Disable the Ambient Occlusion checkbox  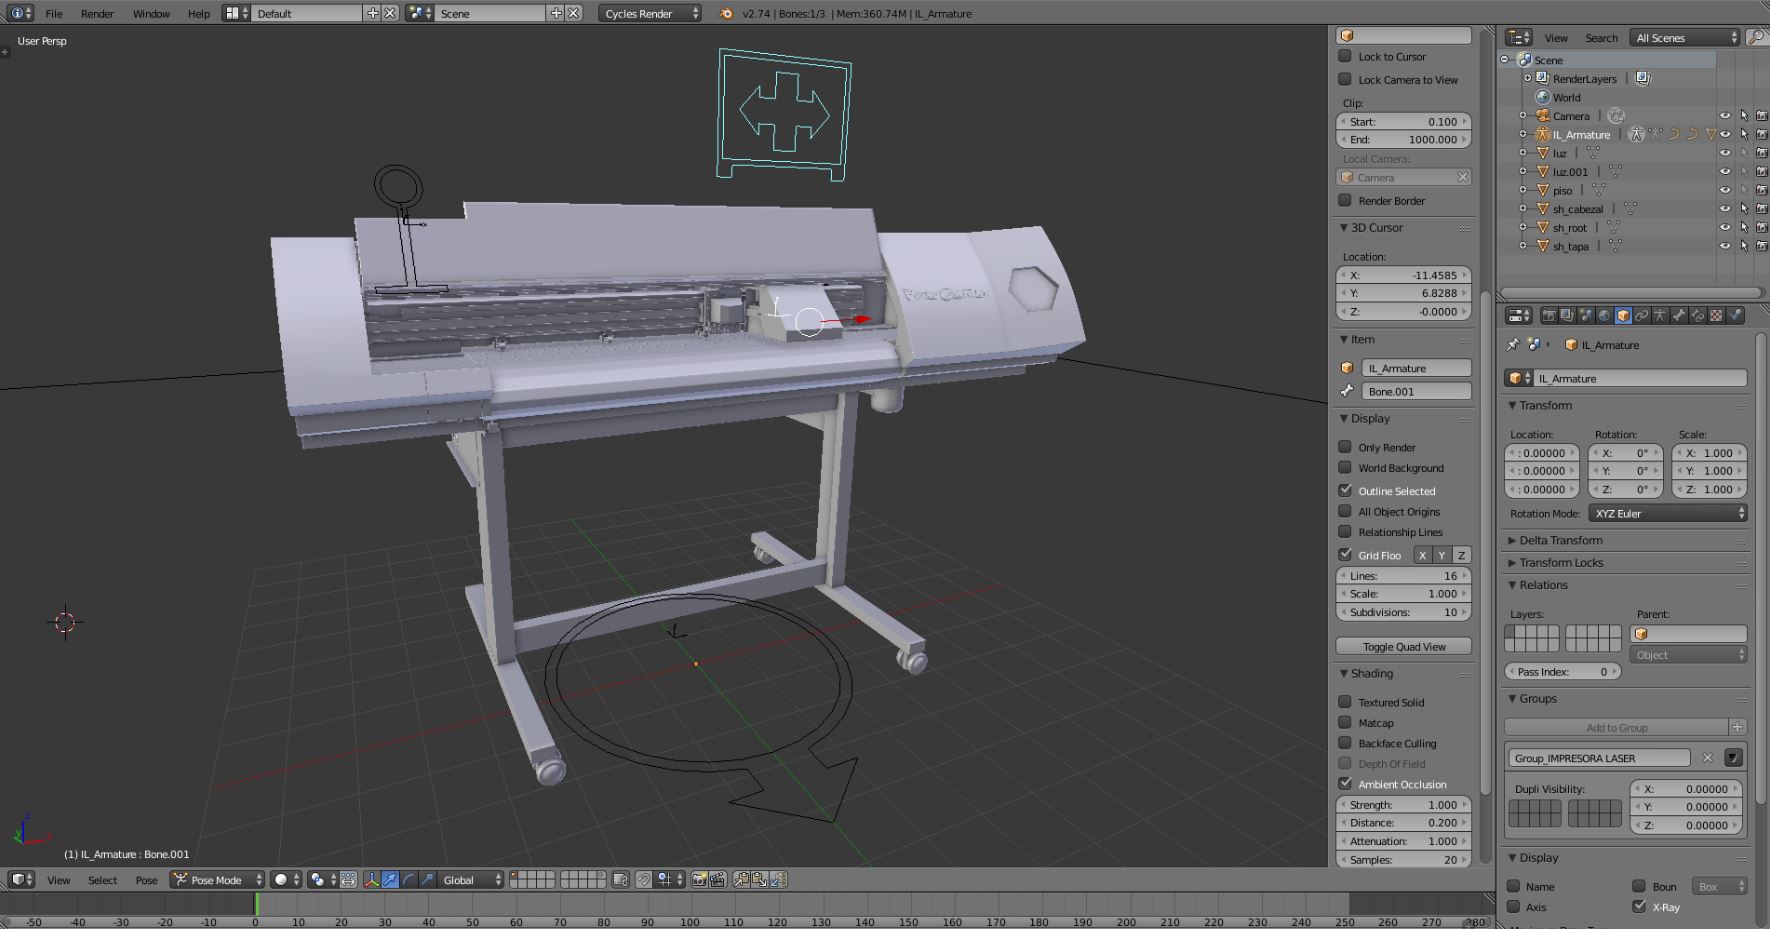click(x=1345, y=784)
